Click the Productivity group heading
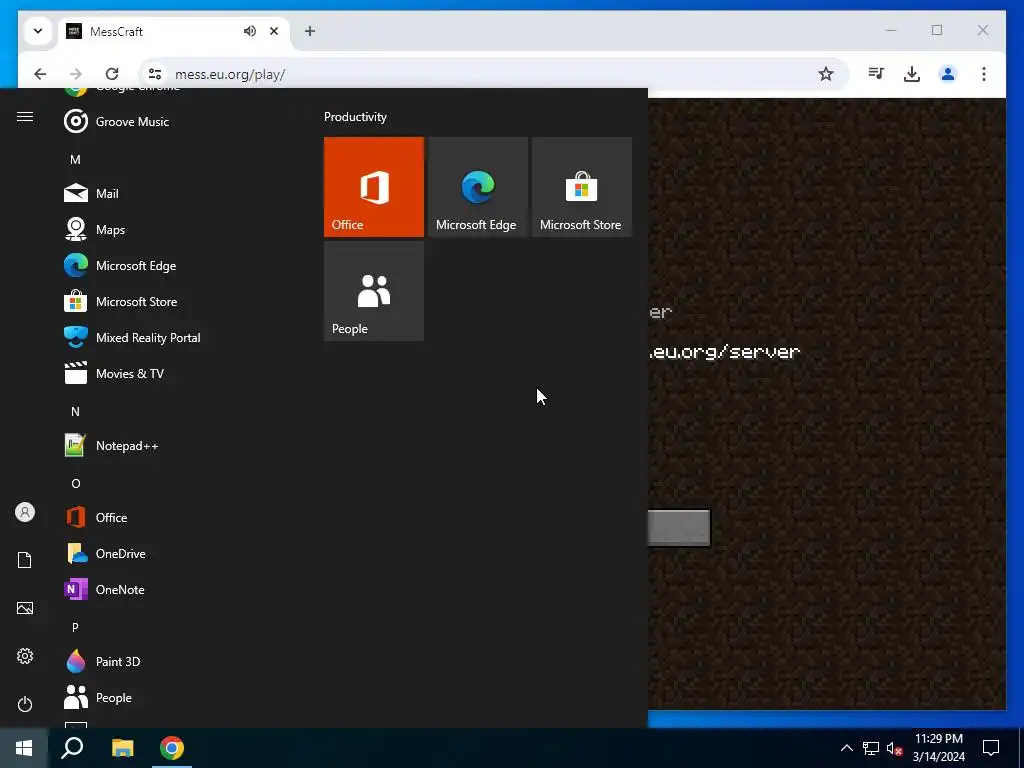This screenshot has height=768, width=1024. point(355,117)
